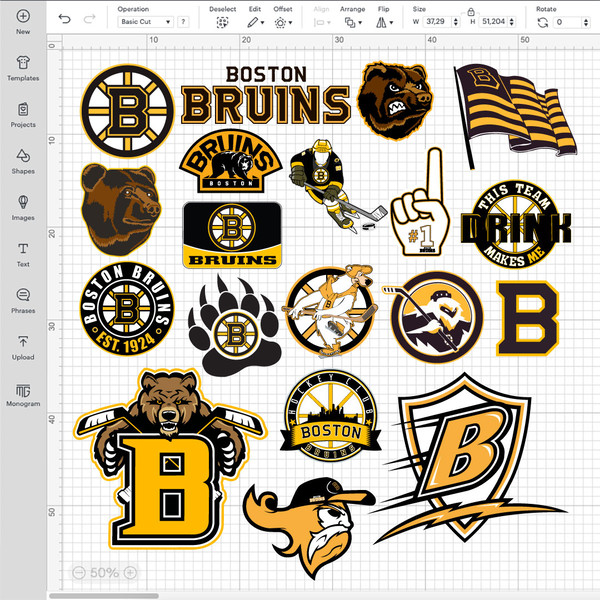Select the shield with italic B
The image size is (600, 600).
pos(469,458)
